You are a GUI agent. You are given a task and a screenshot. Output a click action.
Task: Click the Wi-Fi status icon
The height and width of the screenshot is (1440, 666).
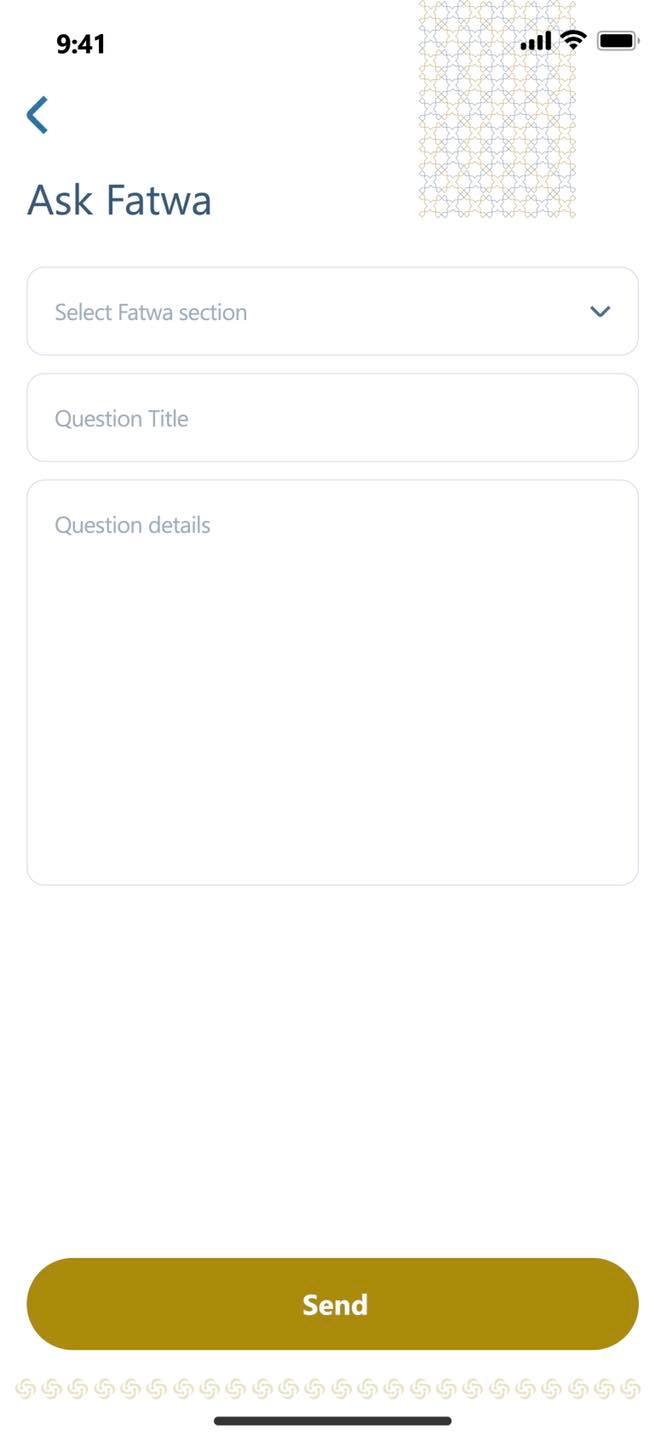573,40
